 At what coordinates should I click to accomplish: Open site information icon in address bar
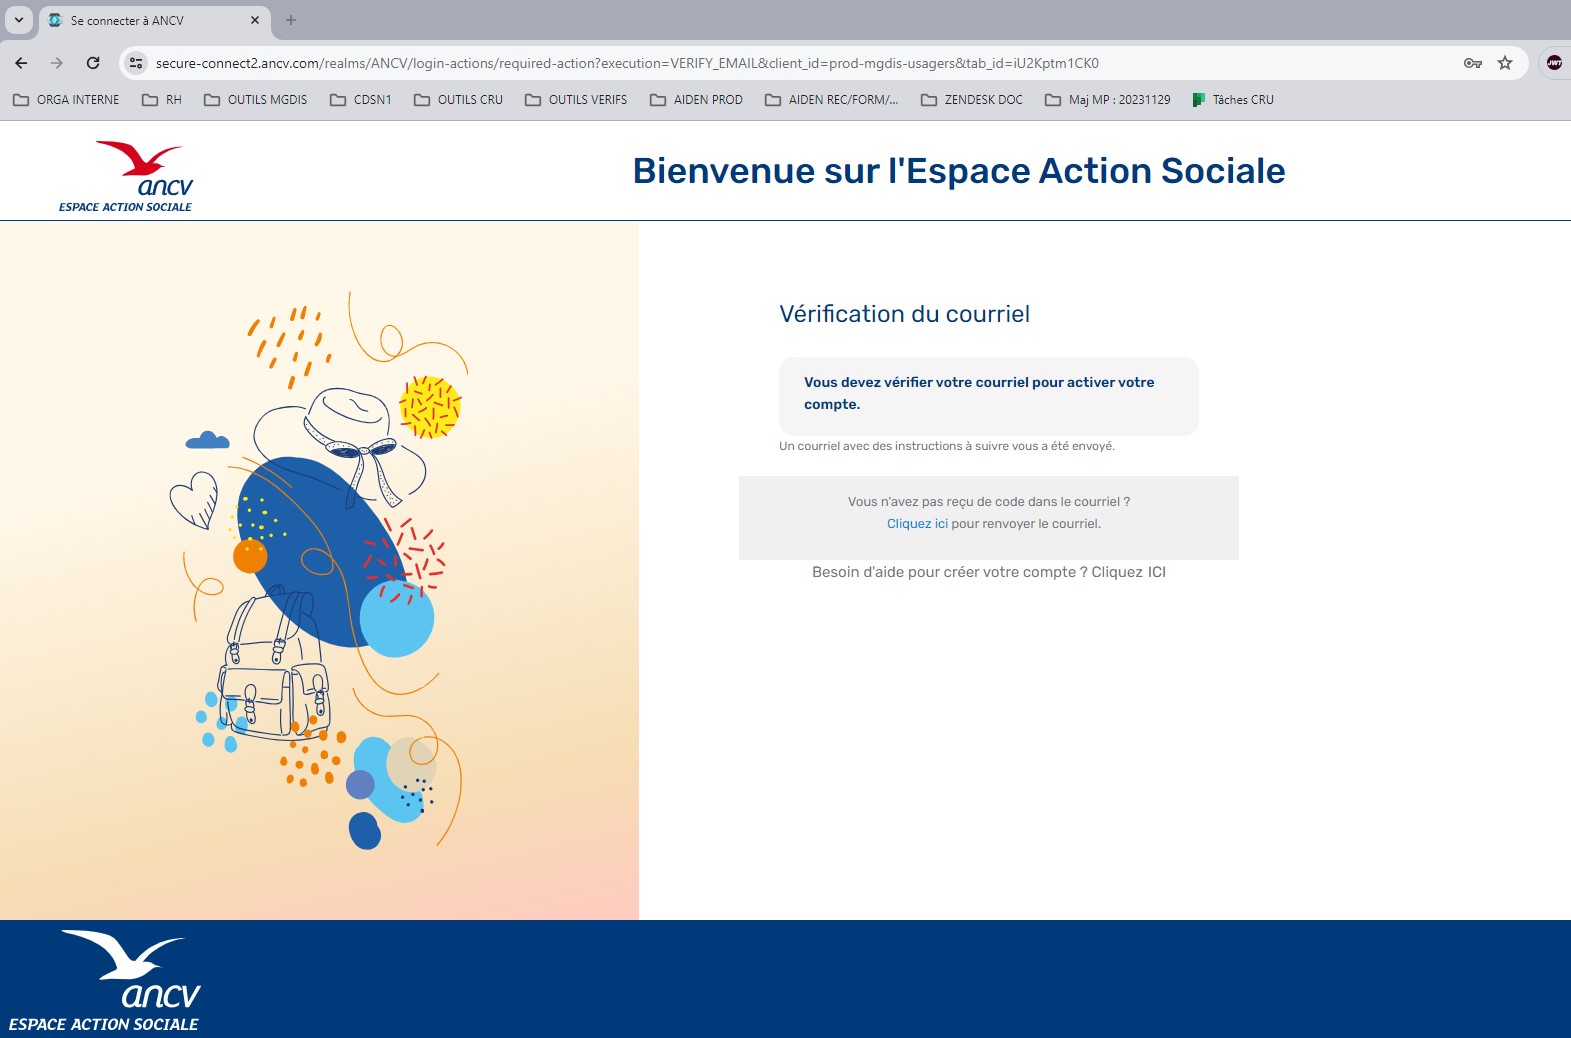pos(136,63)
